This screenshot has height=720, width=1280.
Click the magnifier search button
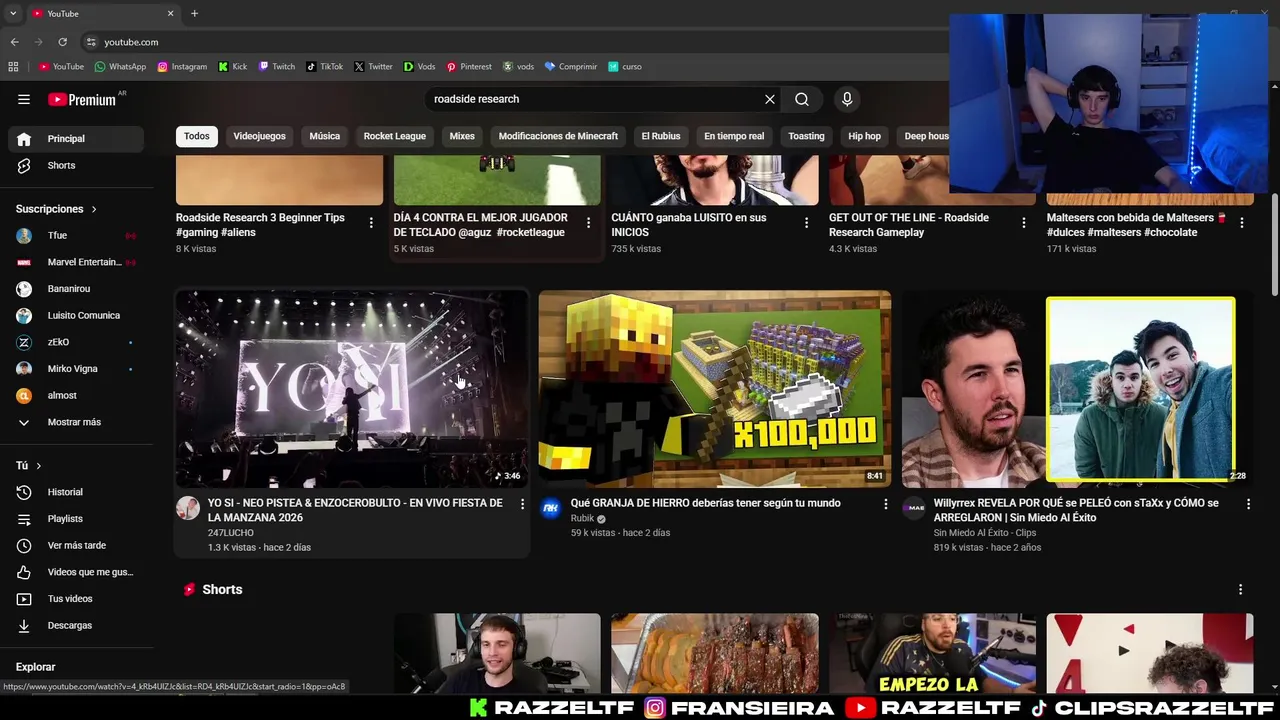click(802, 99)
